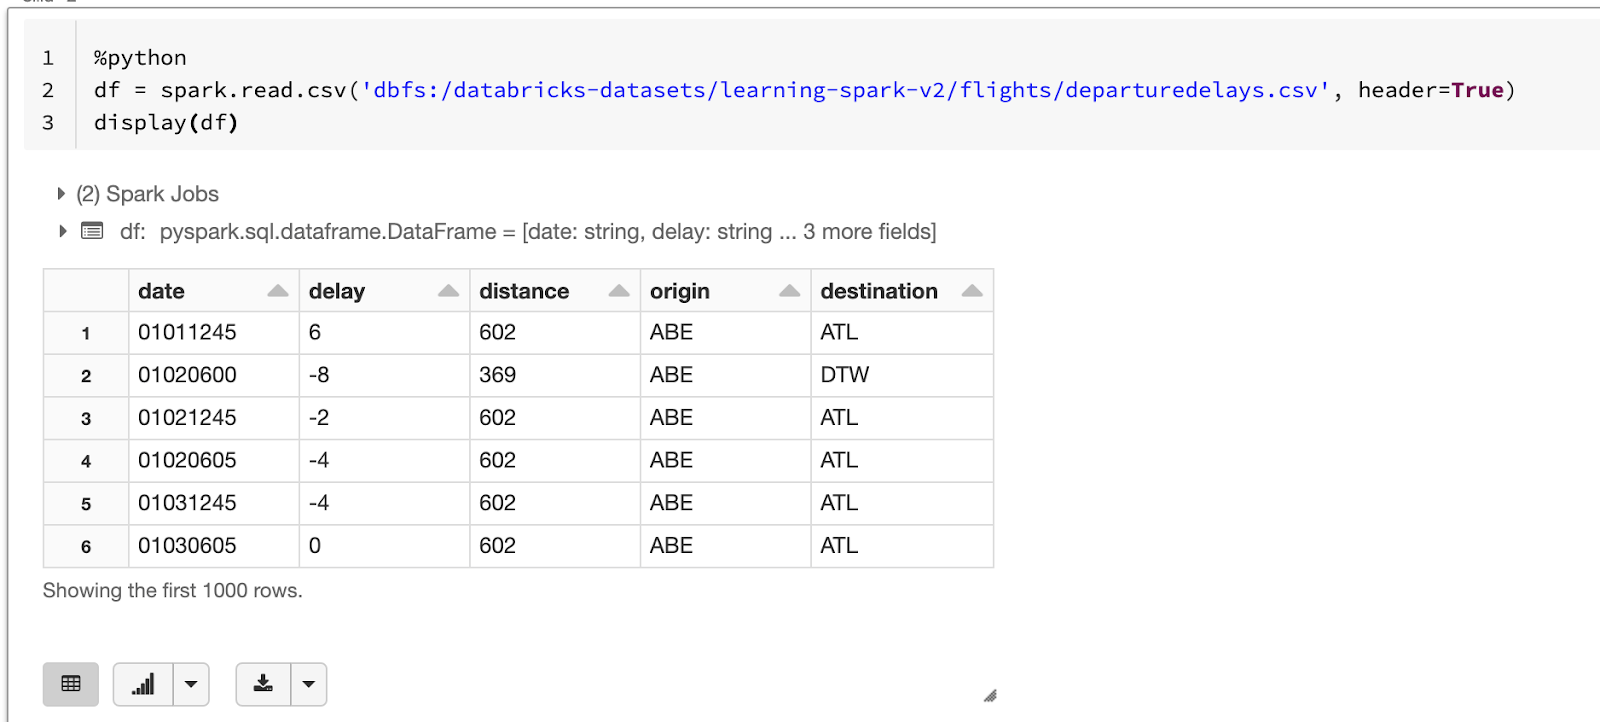Expand the Spark Jobs section
1600x722 pixels.
pyautogui.click(x=61, y=194)
